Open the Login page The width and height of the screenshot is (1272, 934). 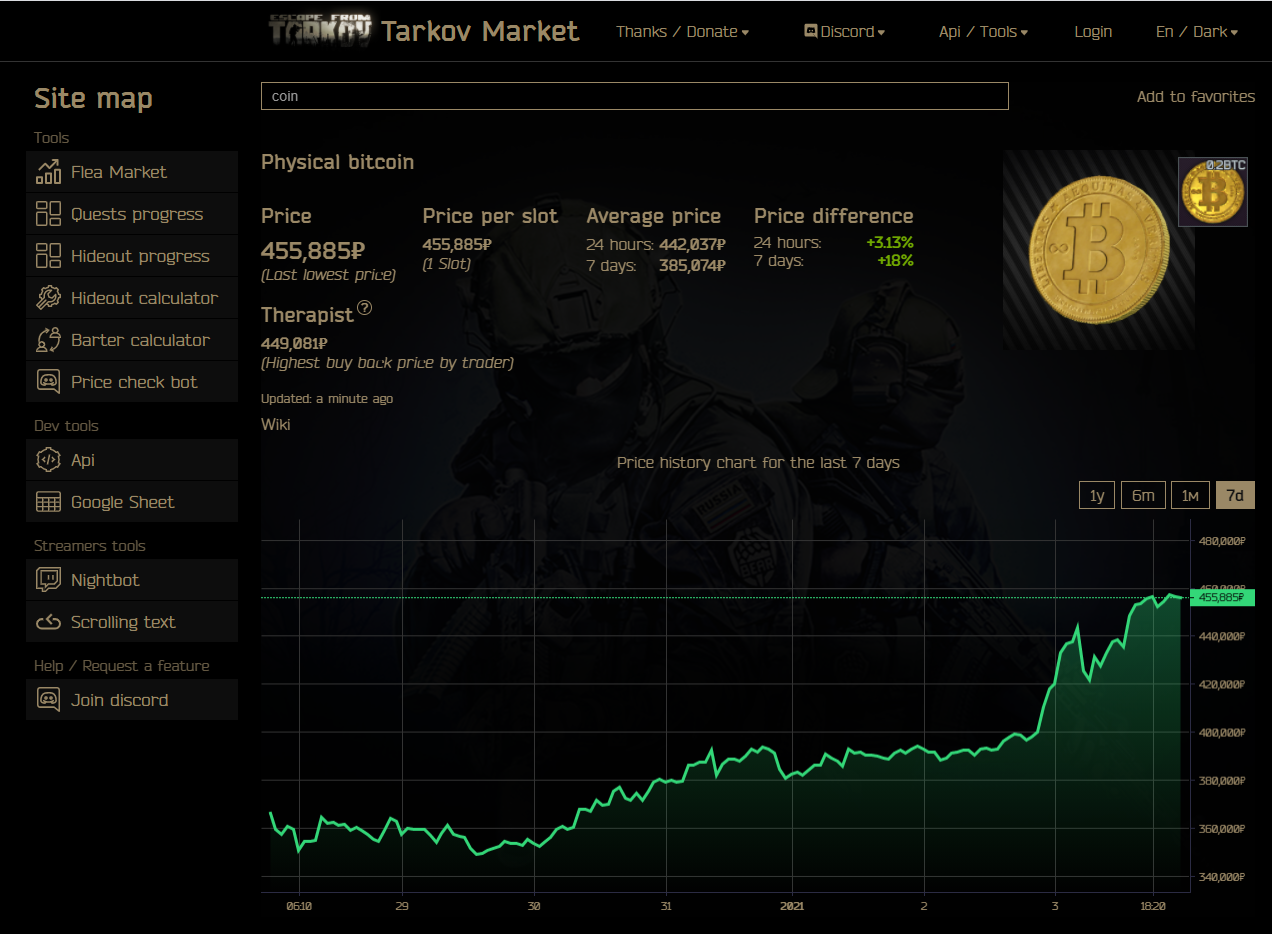(1093, 31)
